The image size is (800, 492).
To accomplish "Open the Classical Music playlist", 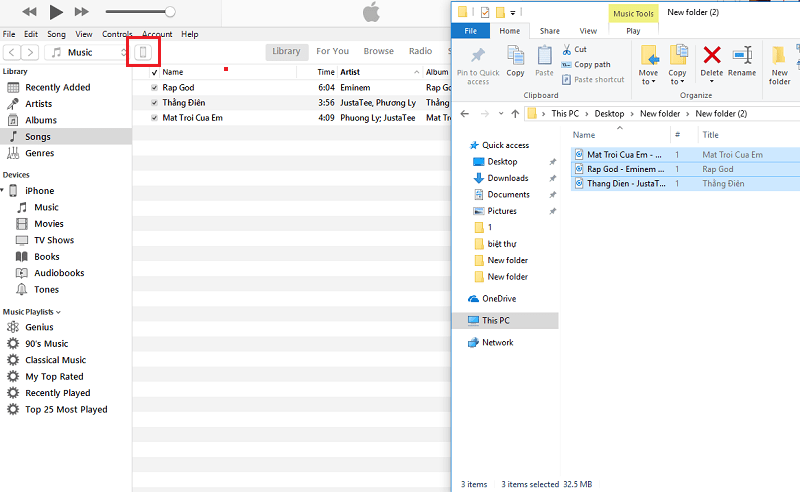I will [x=55, y=360].
